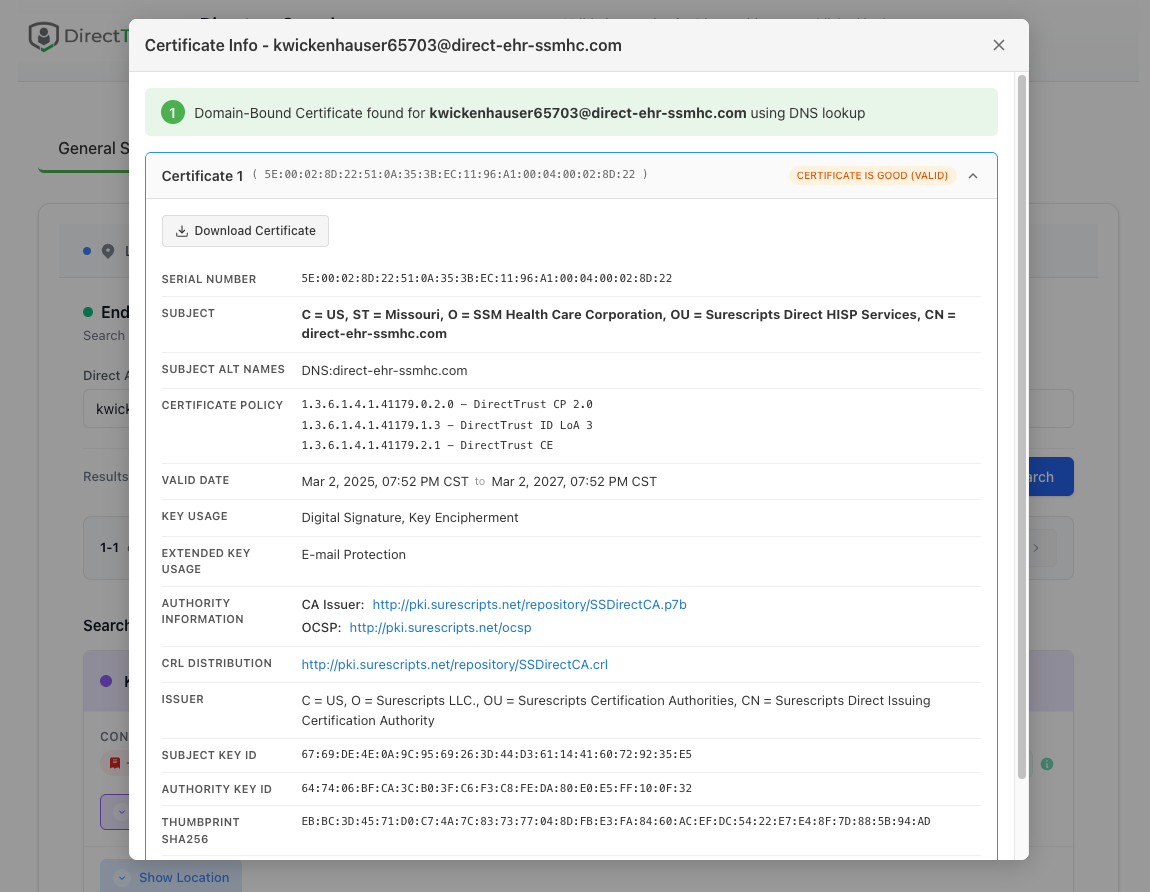Click Download Certificate button
Viewport: 1150px width, 892px height.
pos(245,231)
